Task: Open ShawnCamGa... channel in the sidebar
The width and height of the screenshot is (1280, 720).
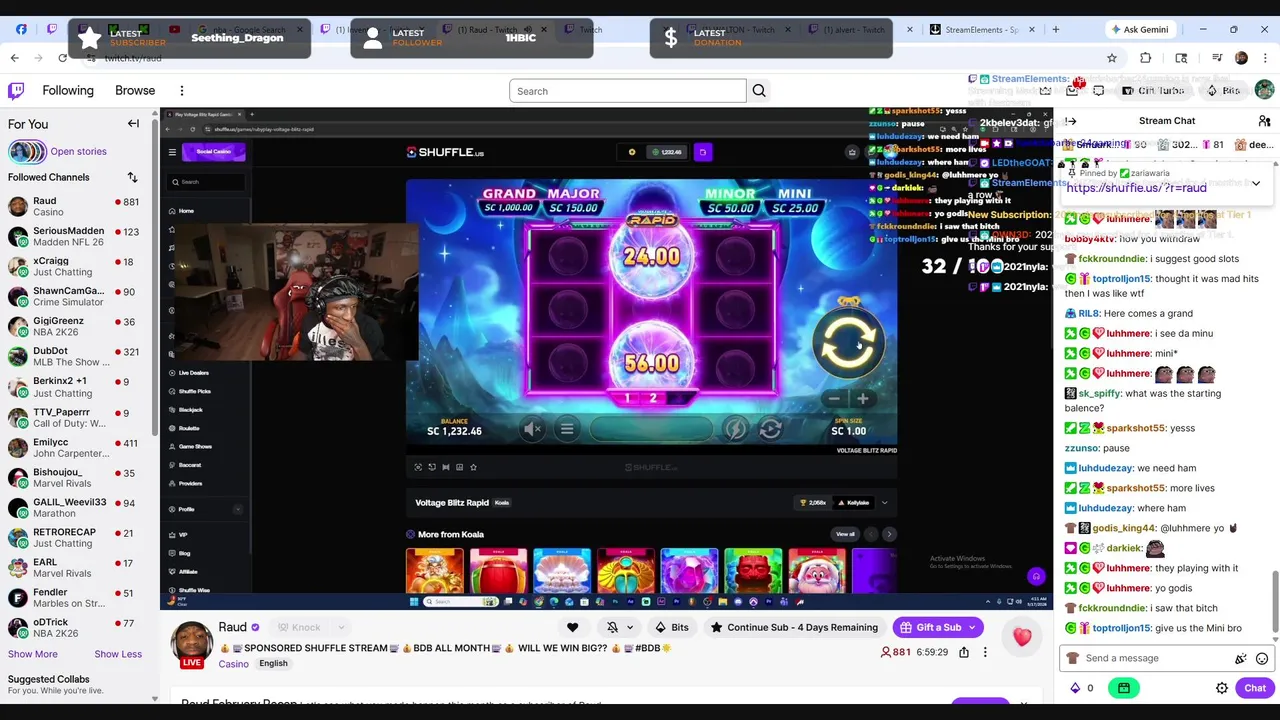Action: [78, 296]
